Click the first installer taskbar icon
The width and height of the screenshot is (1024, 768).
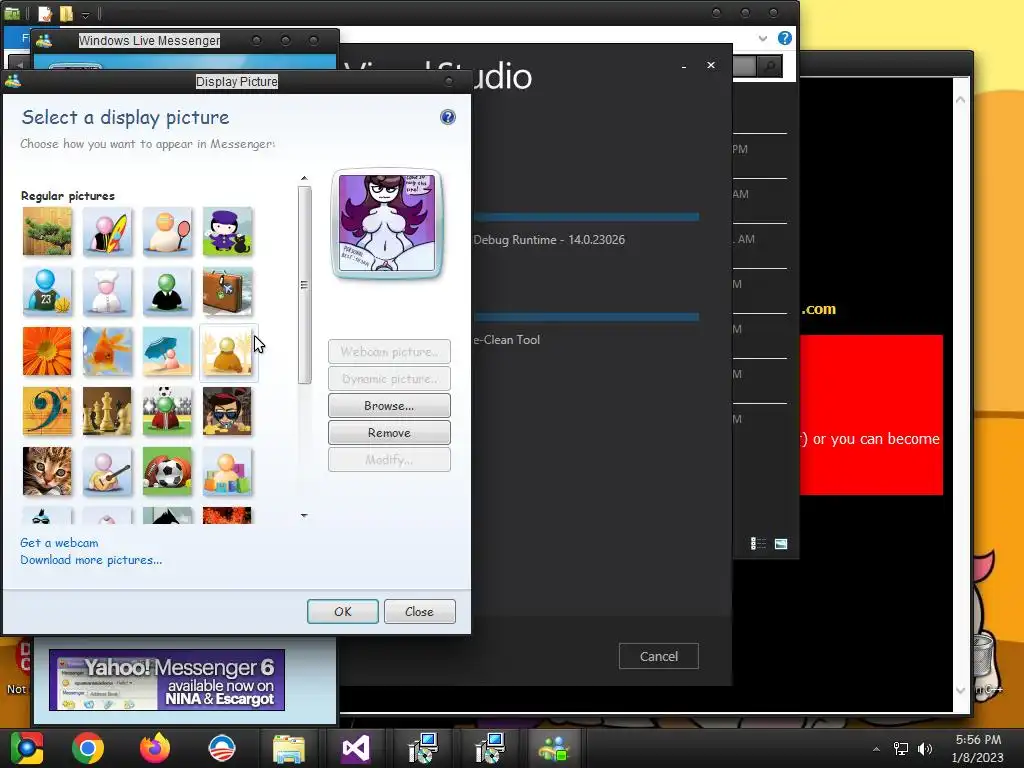coord(423,748)
